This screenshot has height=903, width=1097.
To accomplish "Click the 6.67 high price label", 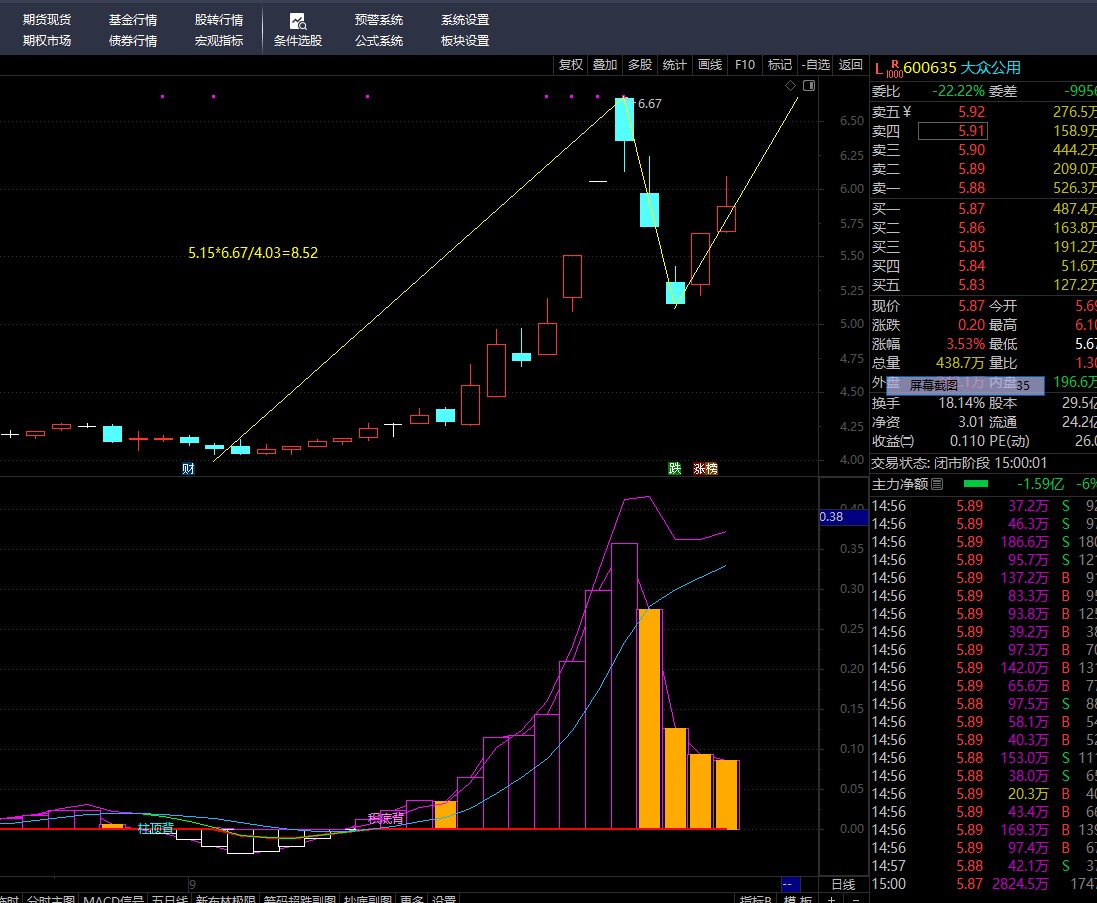I will pyautogui.click(x=649, y=104).
